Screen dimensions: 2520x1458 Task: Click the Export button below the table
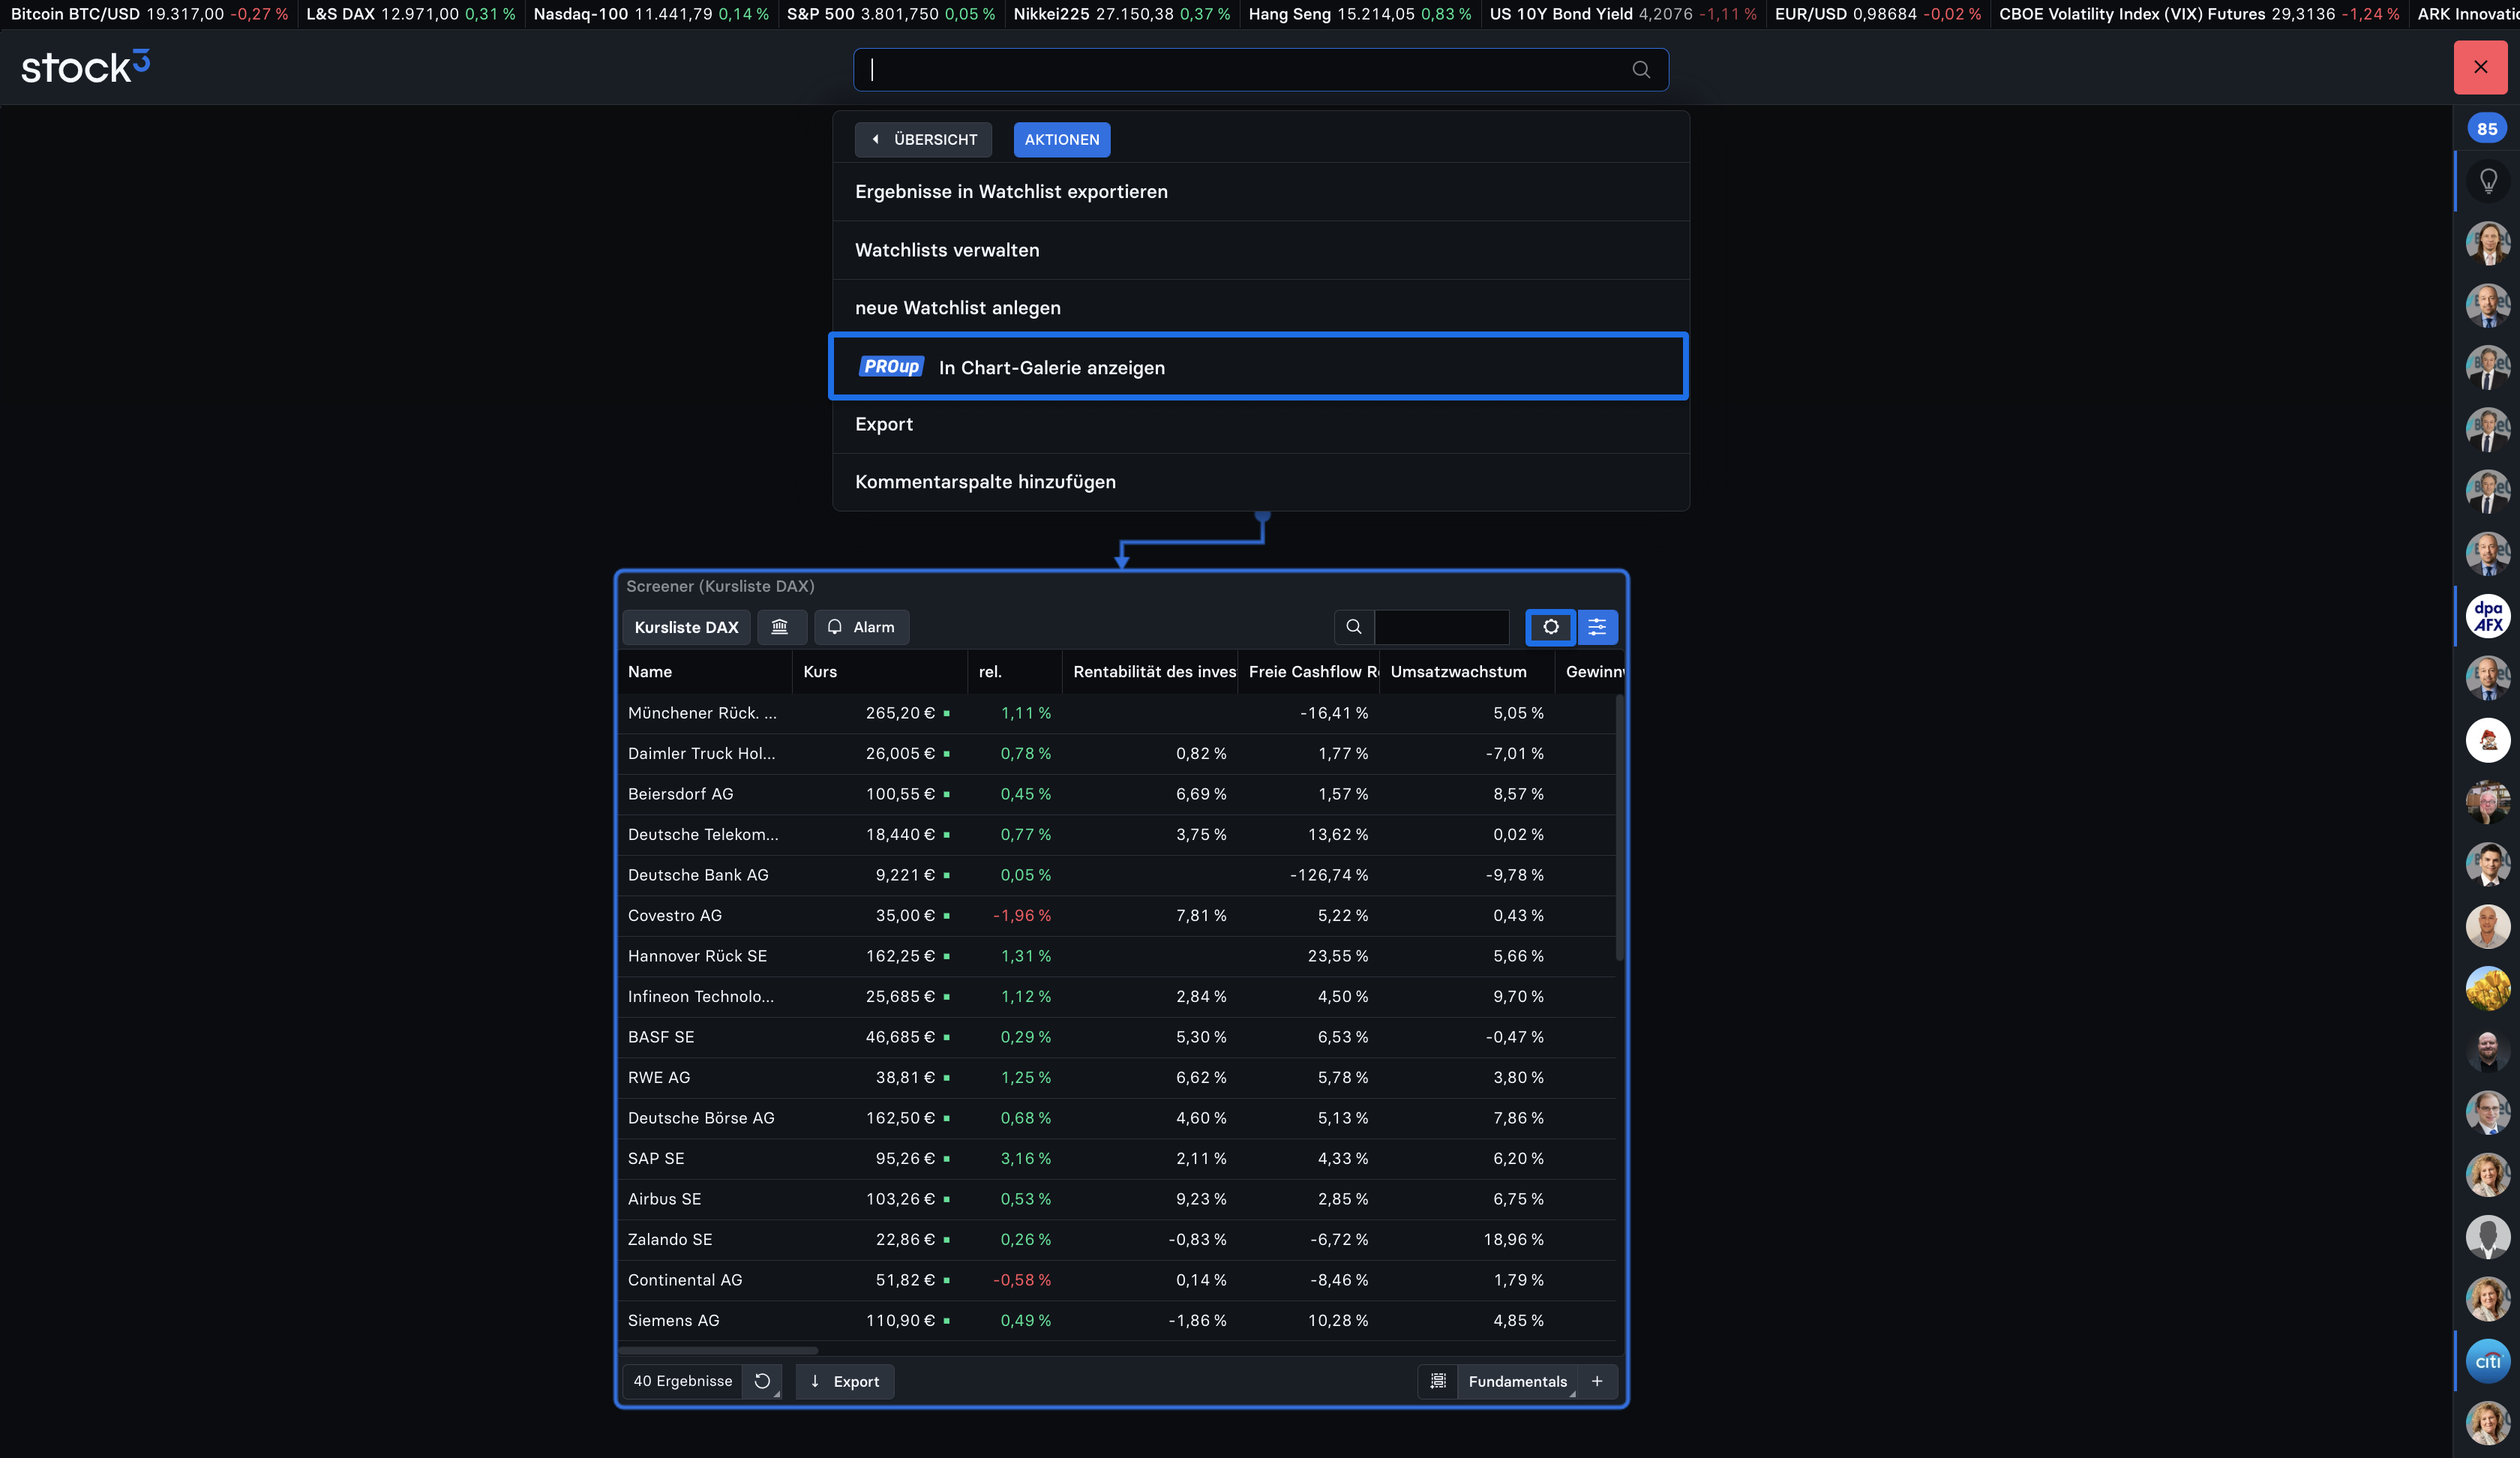pos(845,1381)
